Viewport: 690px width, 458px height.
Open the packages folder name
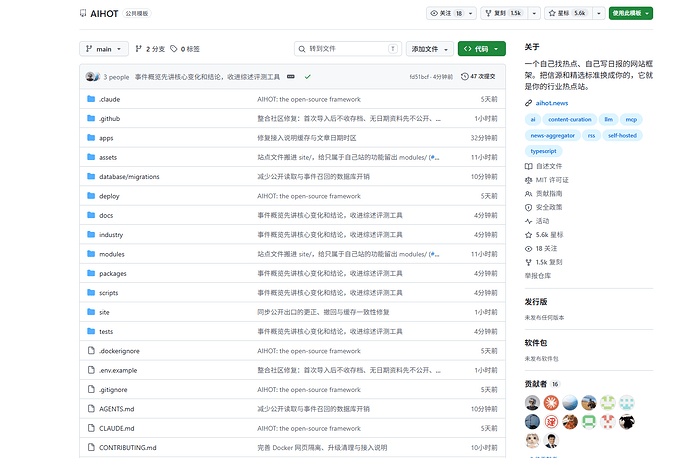tap(113, 274)
